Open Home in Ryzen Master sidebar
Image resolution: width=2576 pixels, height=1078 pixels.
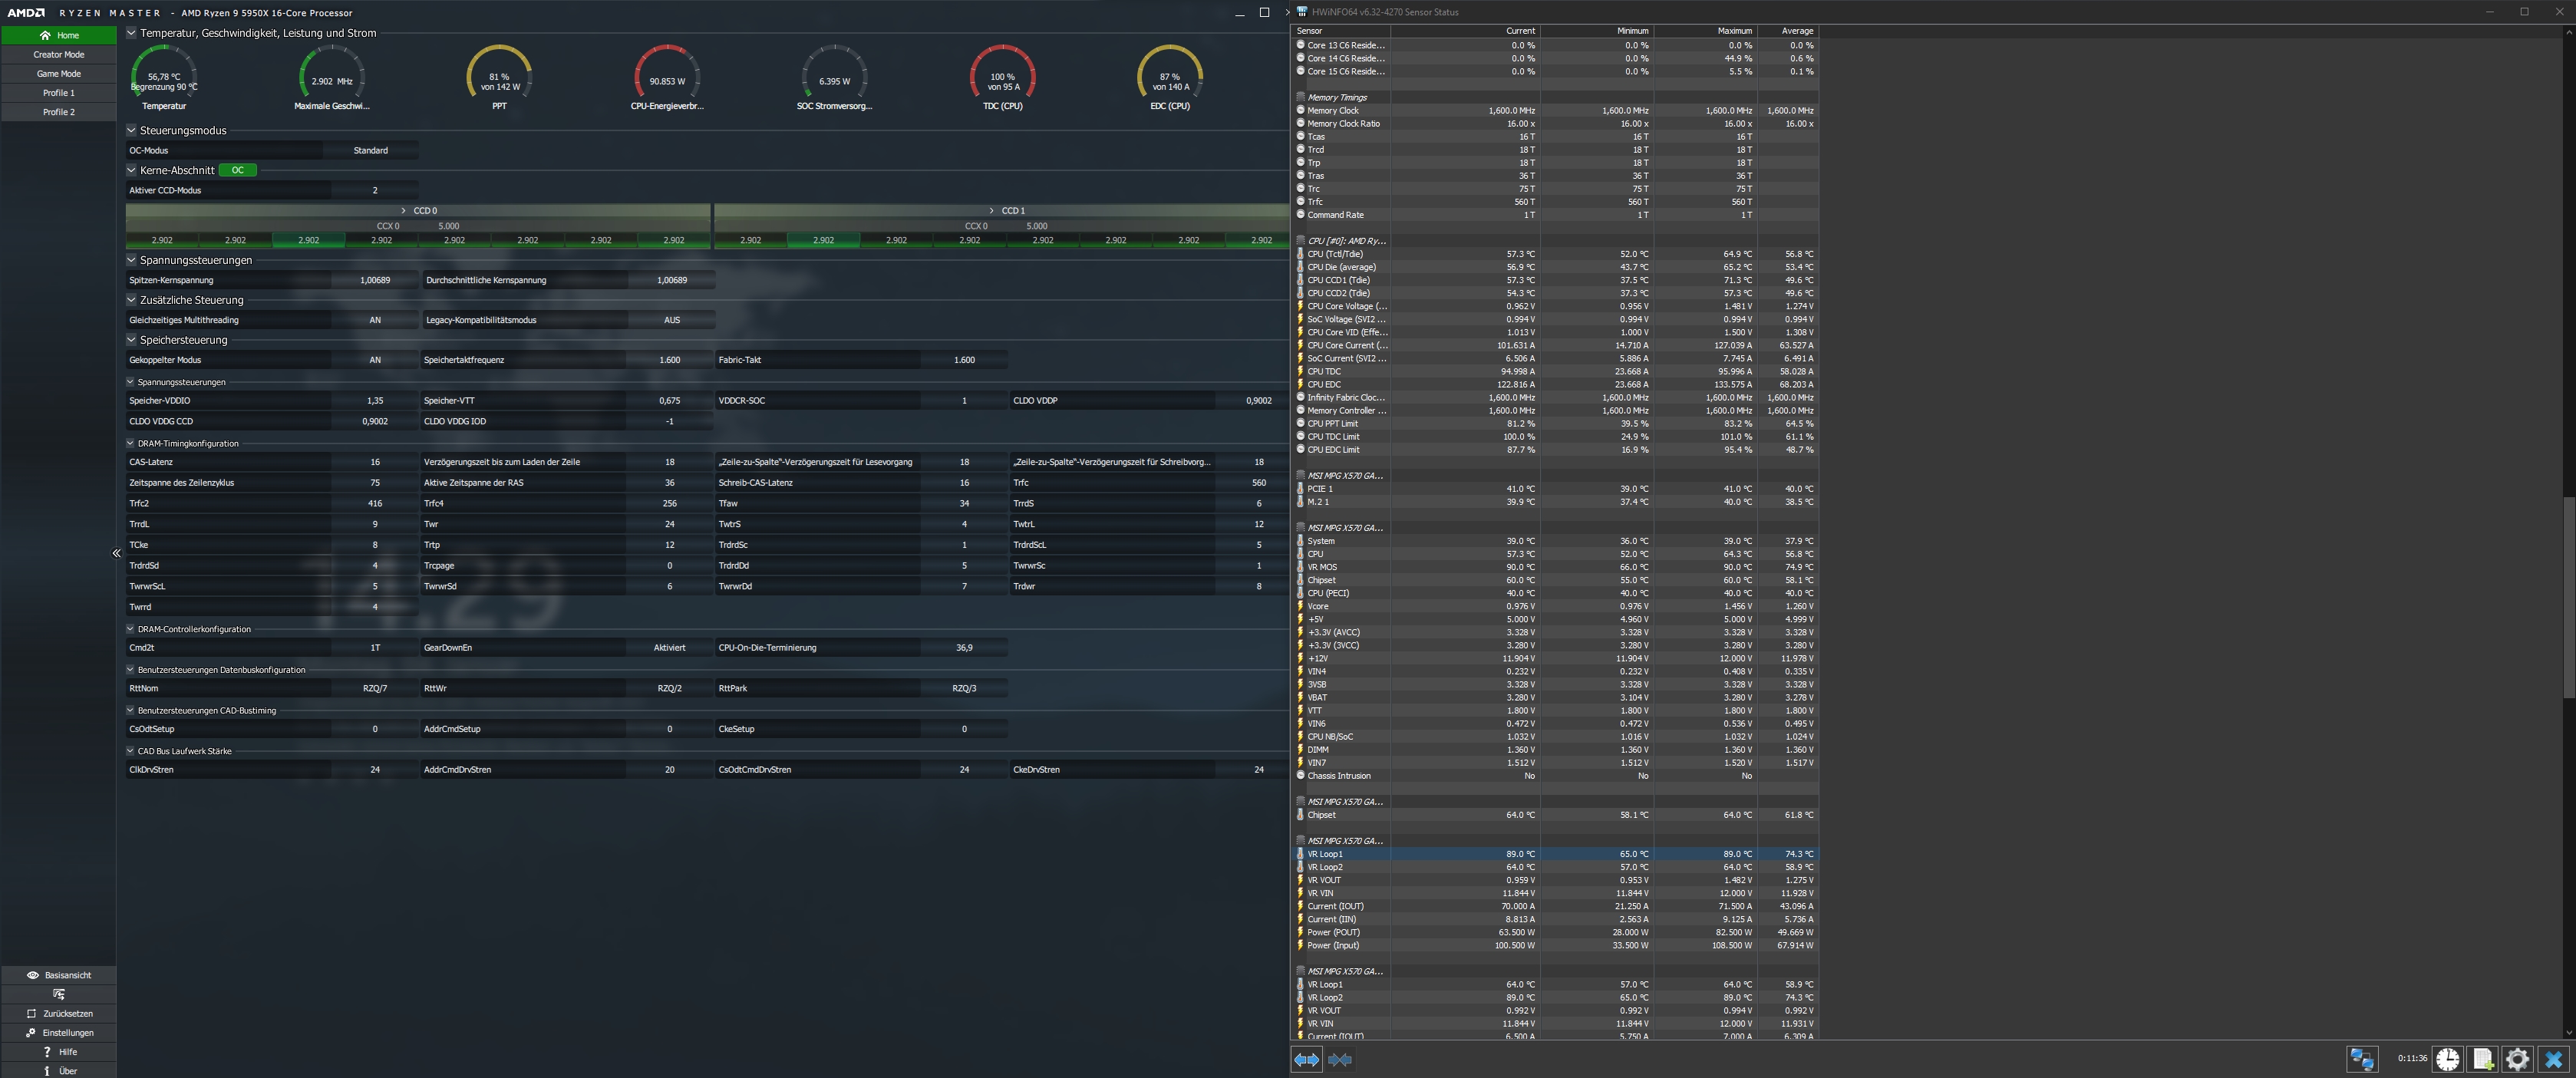(x=59, y=35)
